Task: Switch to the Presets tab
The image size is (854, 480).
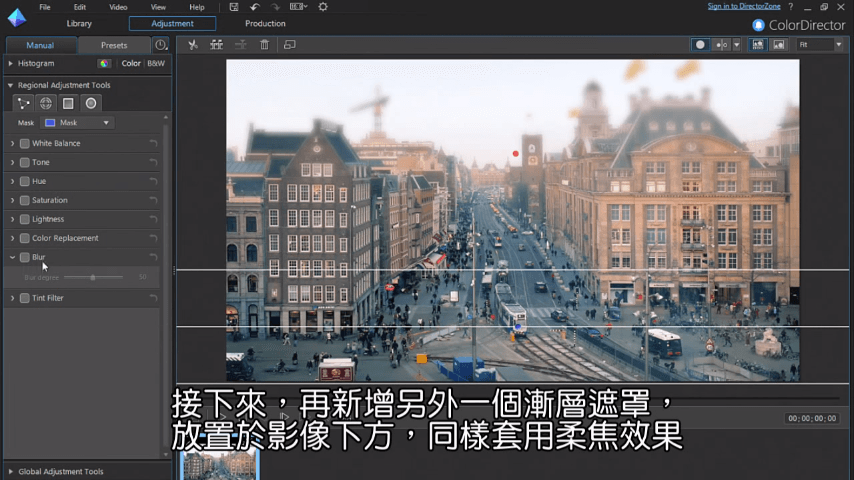Action: click(114, 45)
